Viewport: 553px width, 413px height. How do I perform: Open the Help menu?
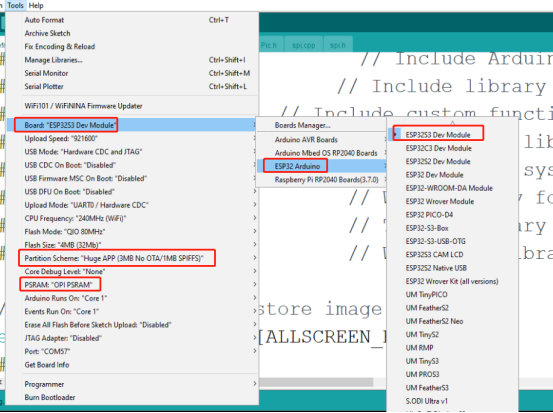(36, 5)
